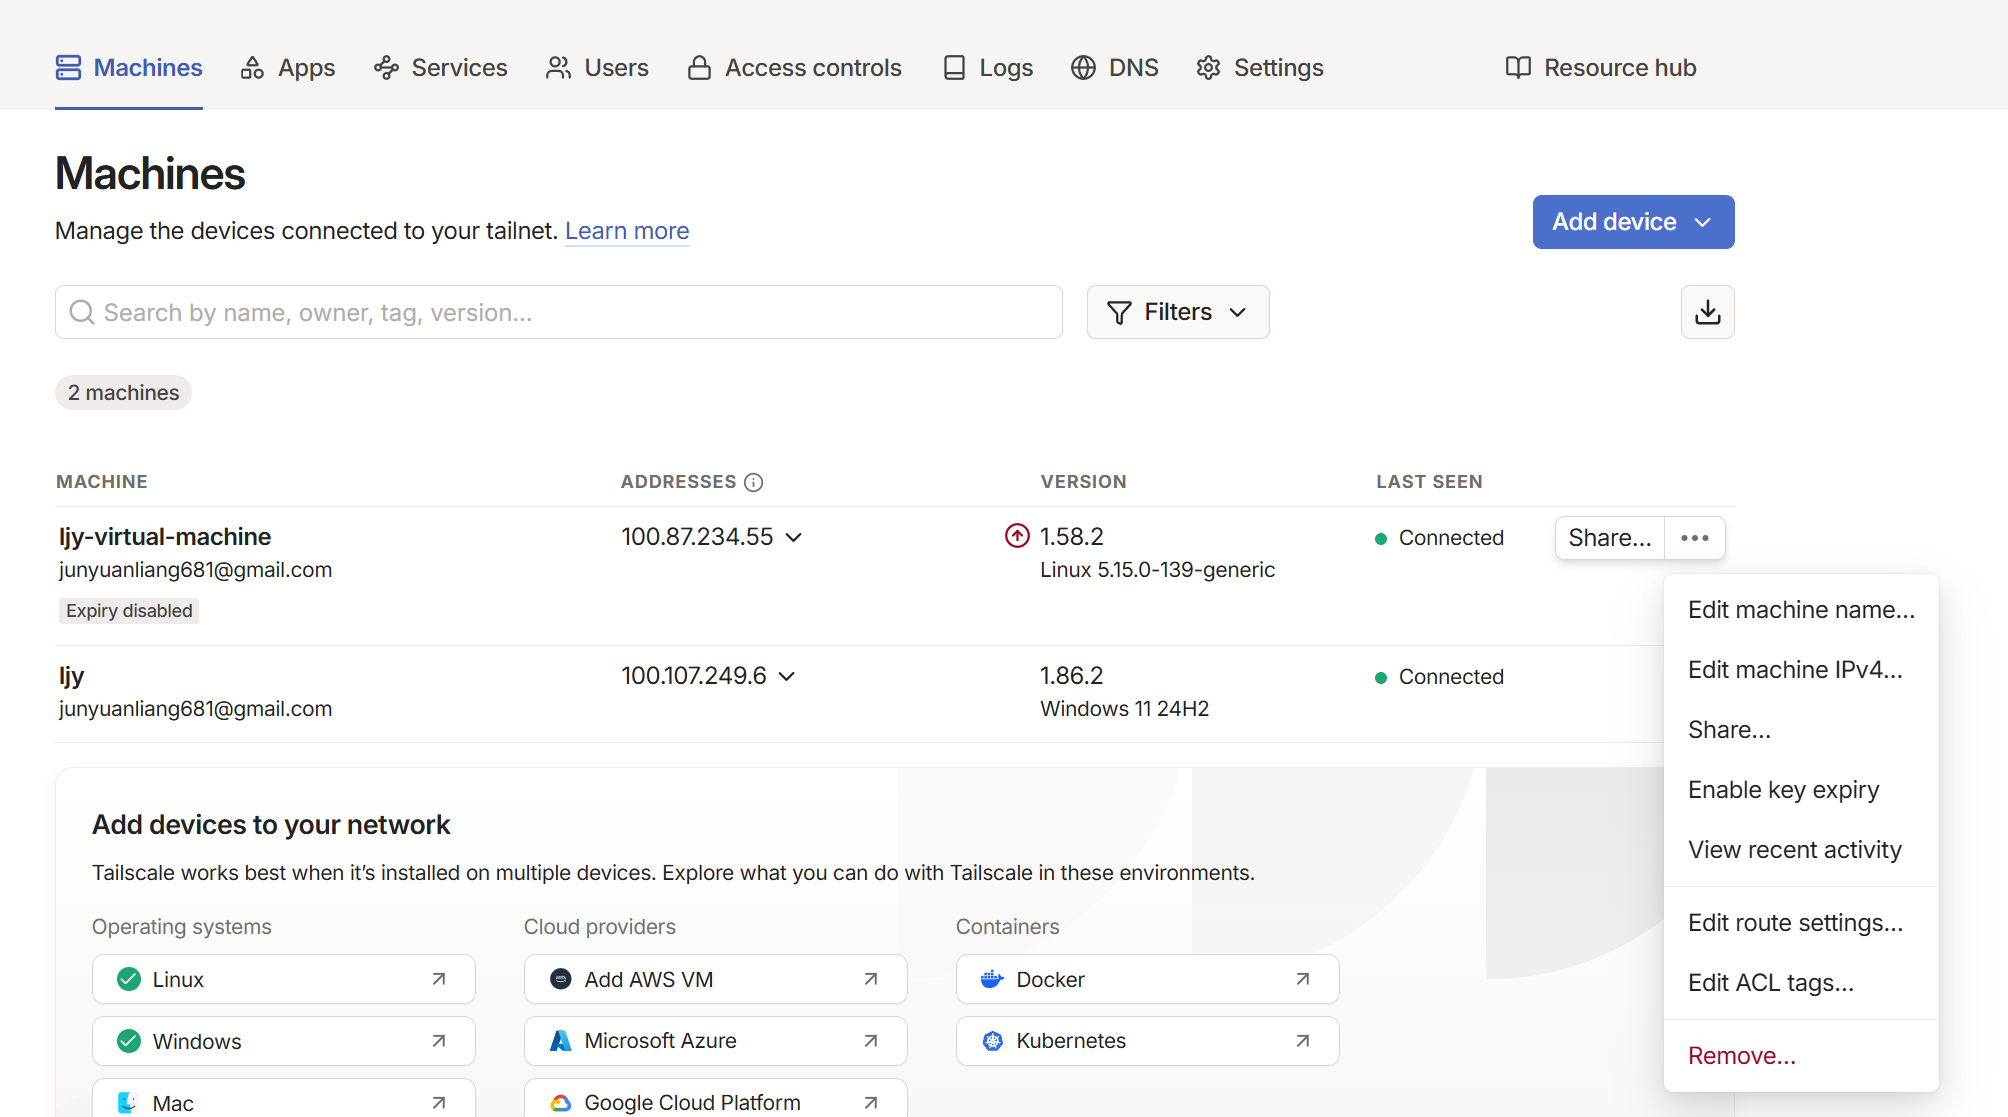Click the Windows 11 24H2 text
Viewport: 2008px width, 1117px height.
click(1125, 709)
